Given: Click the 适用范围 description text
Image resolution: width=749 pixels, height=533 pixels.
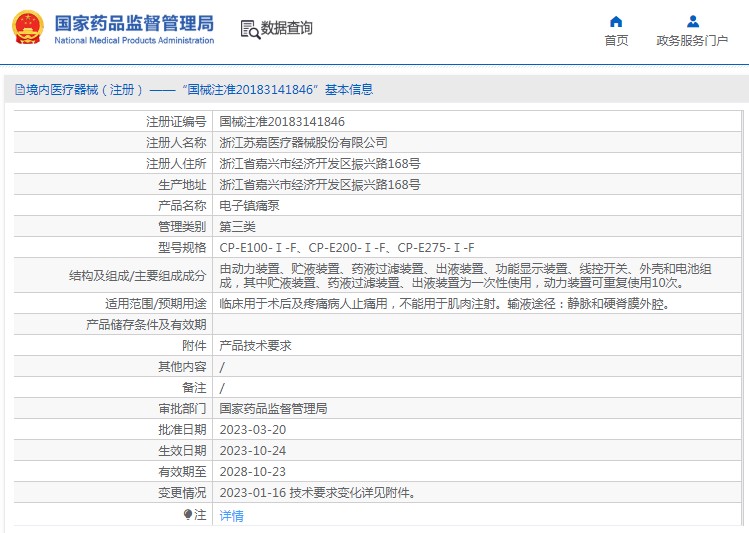Looking at the screenshot, I should [444, 303].
